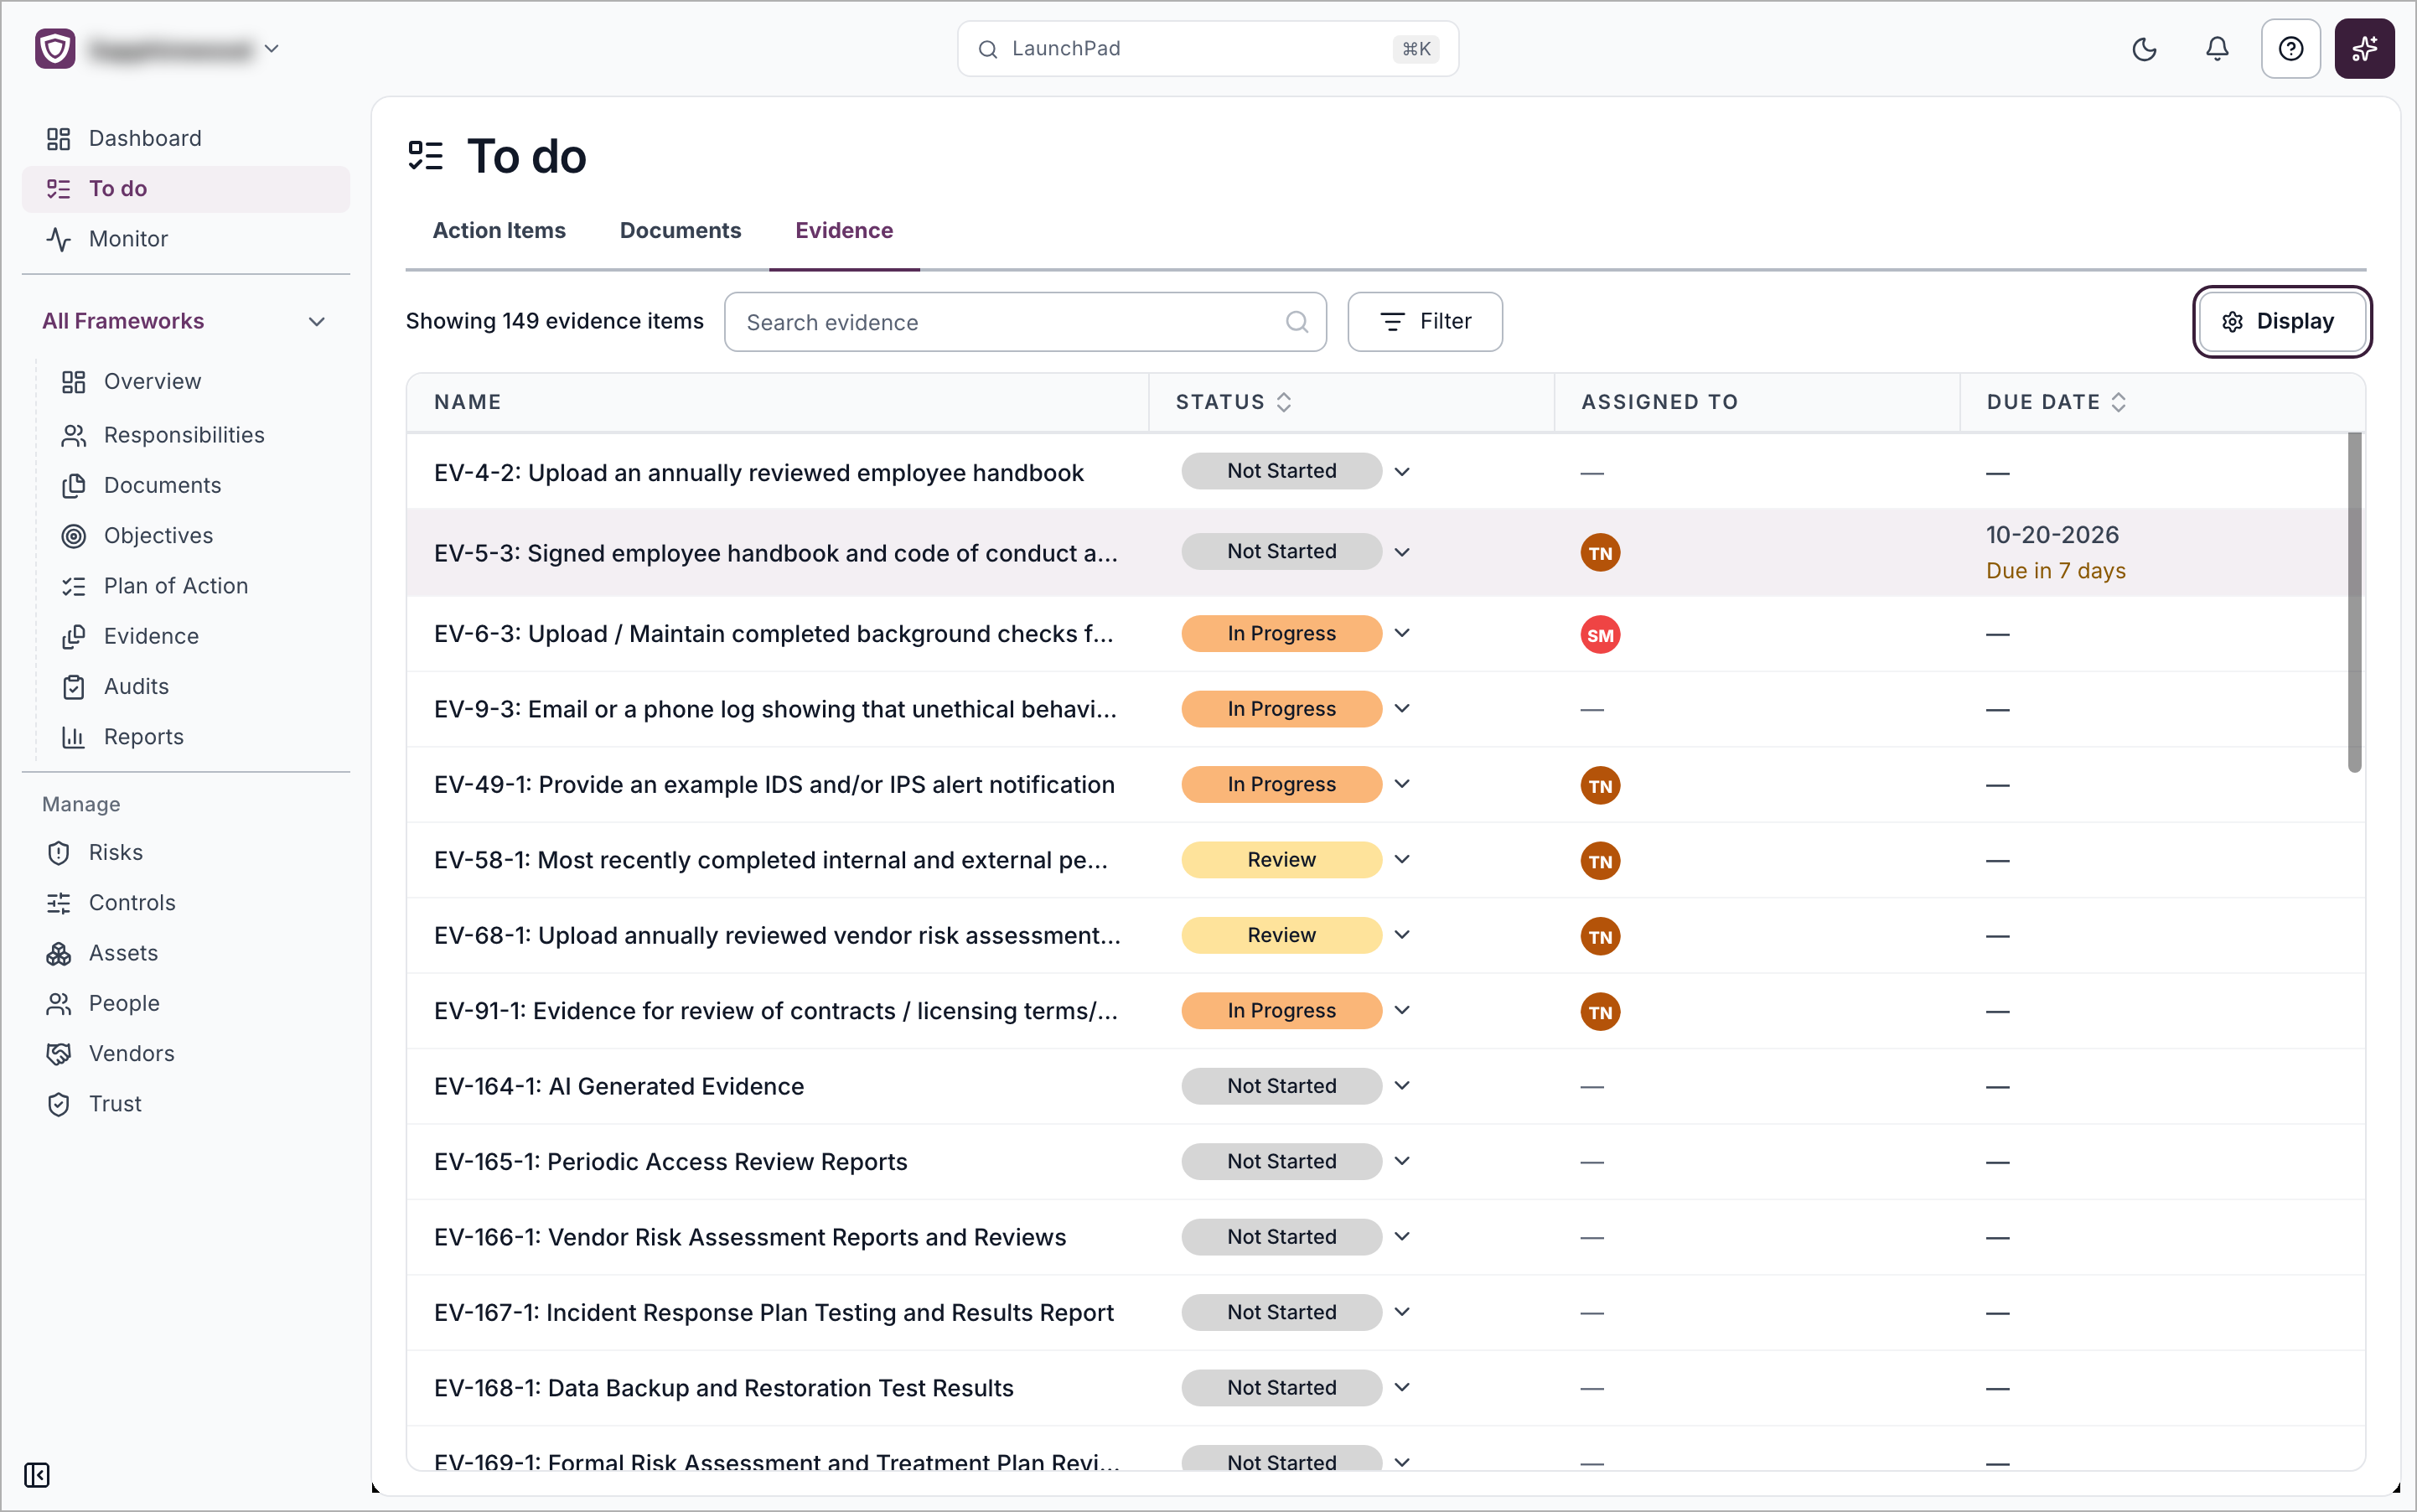Click the table vertical scrollbar
Screen dimensions: 2417x1512
[x=2354, y=603]
